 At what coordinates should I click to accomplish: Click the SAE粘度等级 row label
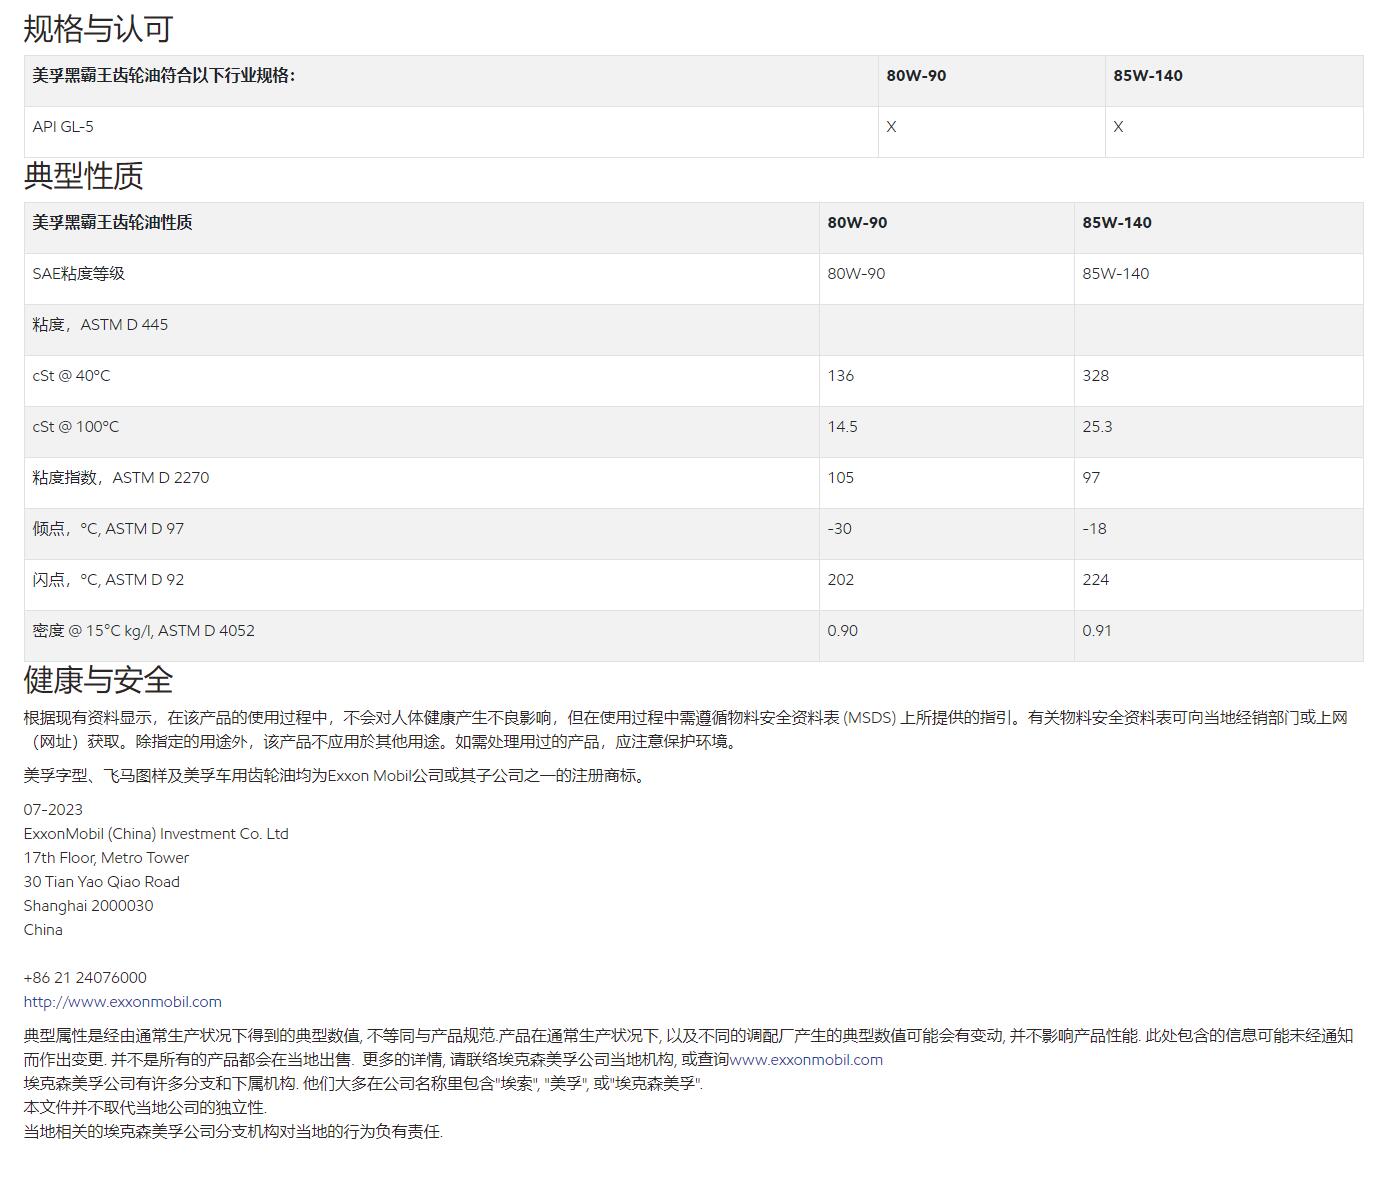(79, 274)
